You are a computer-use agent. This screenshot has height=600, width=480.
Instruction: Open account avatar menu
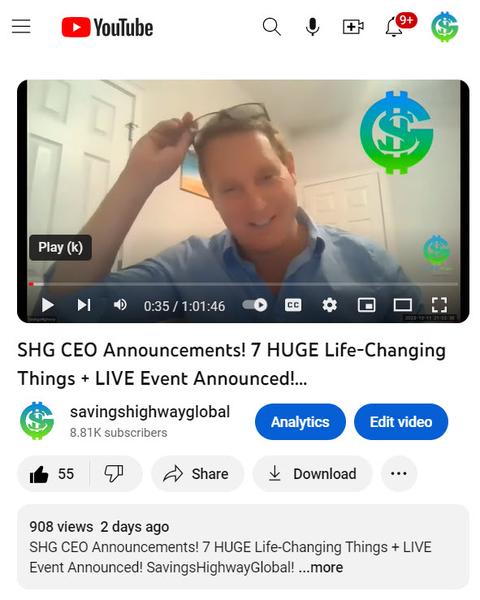coord(444,27)
